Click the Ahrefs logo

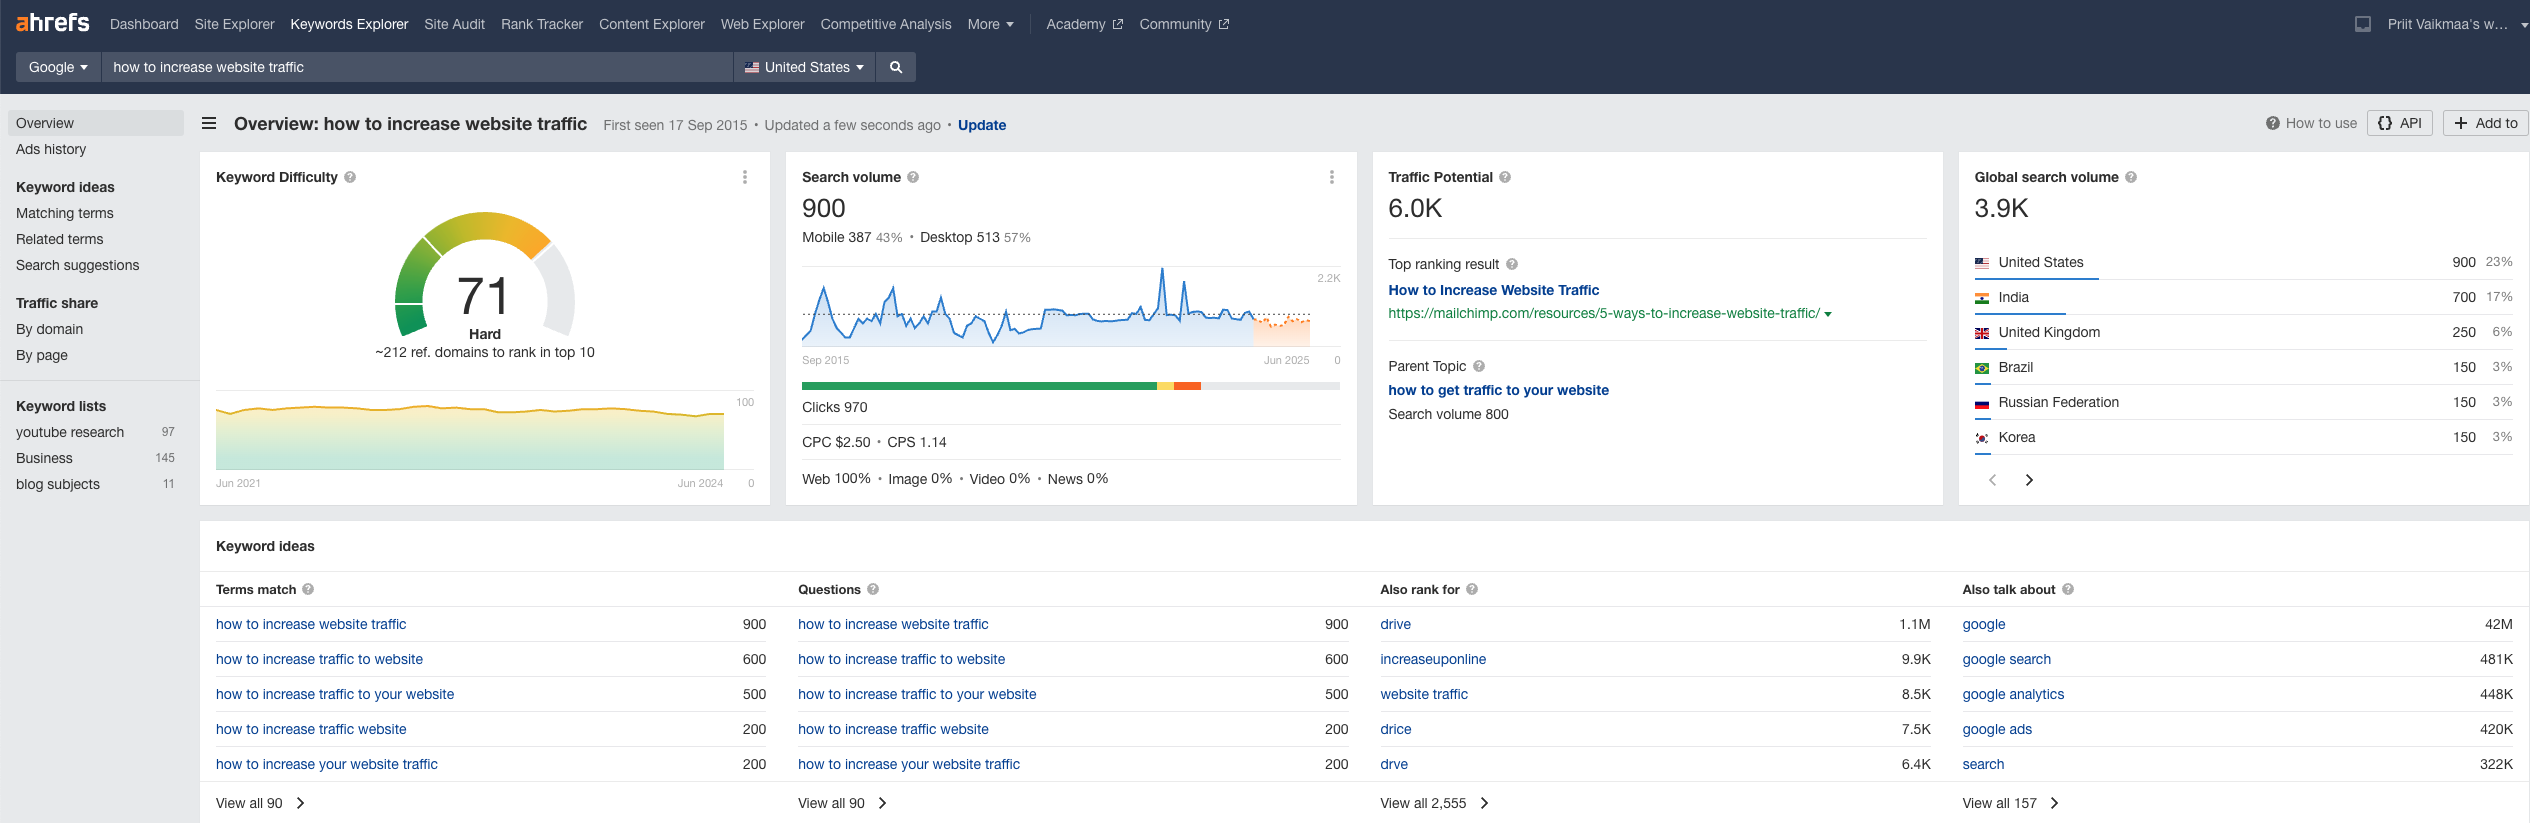click(53, 23)
